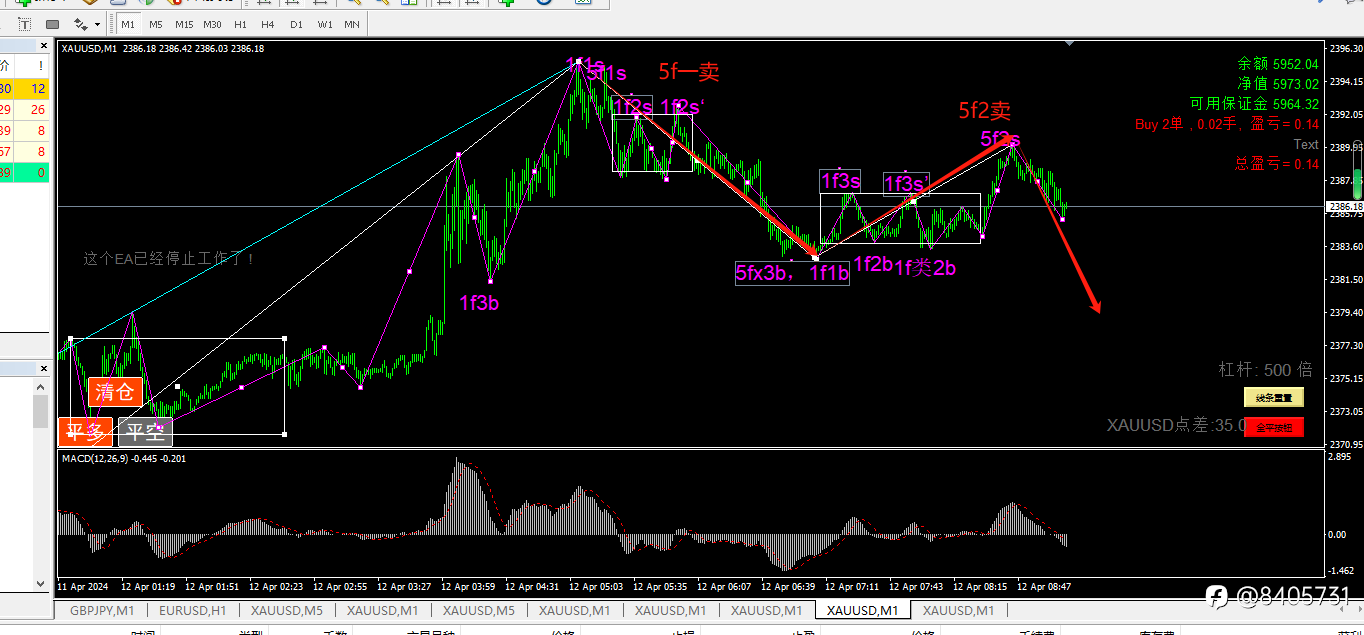Click the red 全平按钮 button

(1274, 427)
